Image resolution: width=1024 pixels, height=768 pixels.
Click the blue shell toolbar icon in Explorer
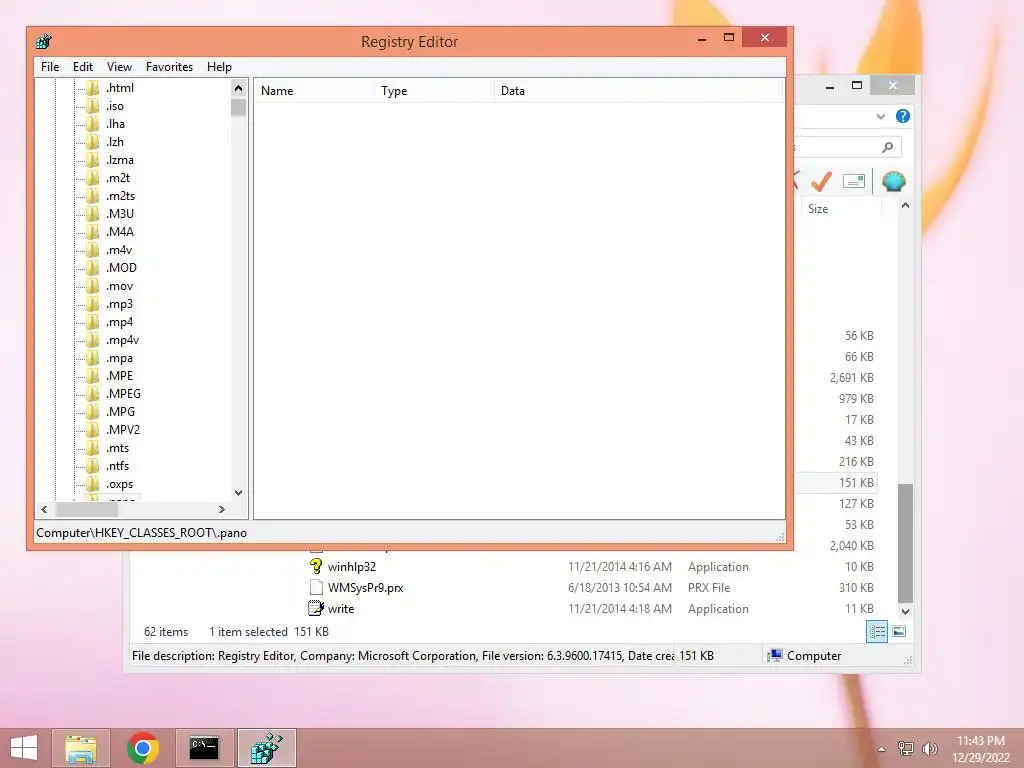(893, 181)
